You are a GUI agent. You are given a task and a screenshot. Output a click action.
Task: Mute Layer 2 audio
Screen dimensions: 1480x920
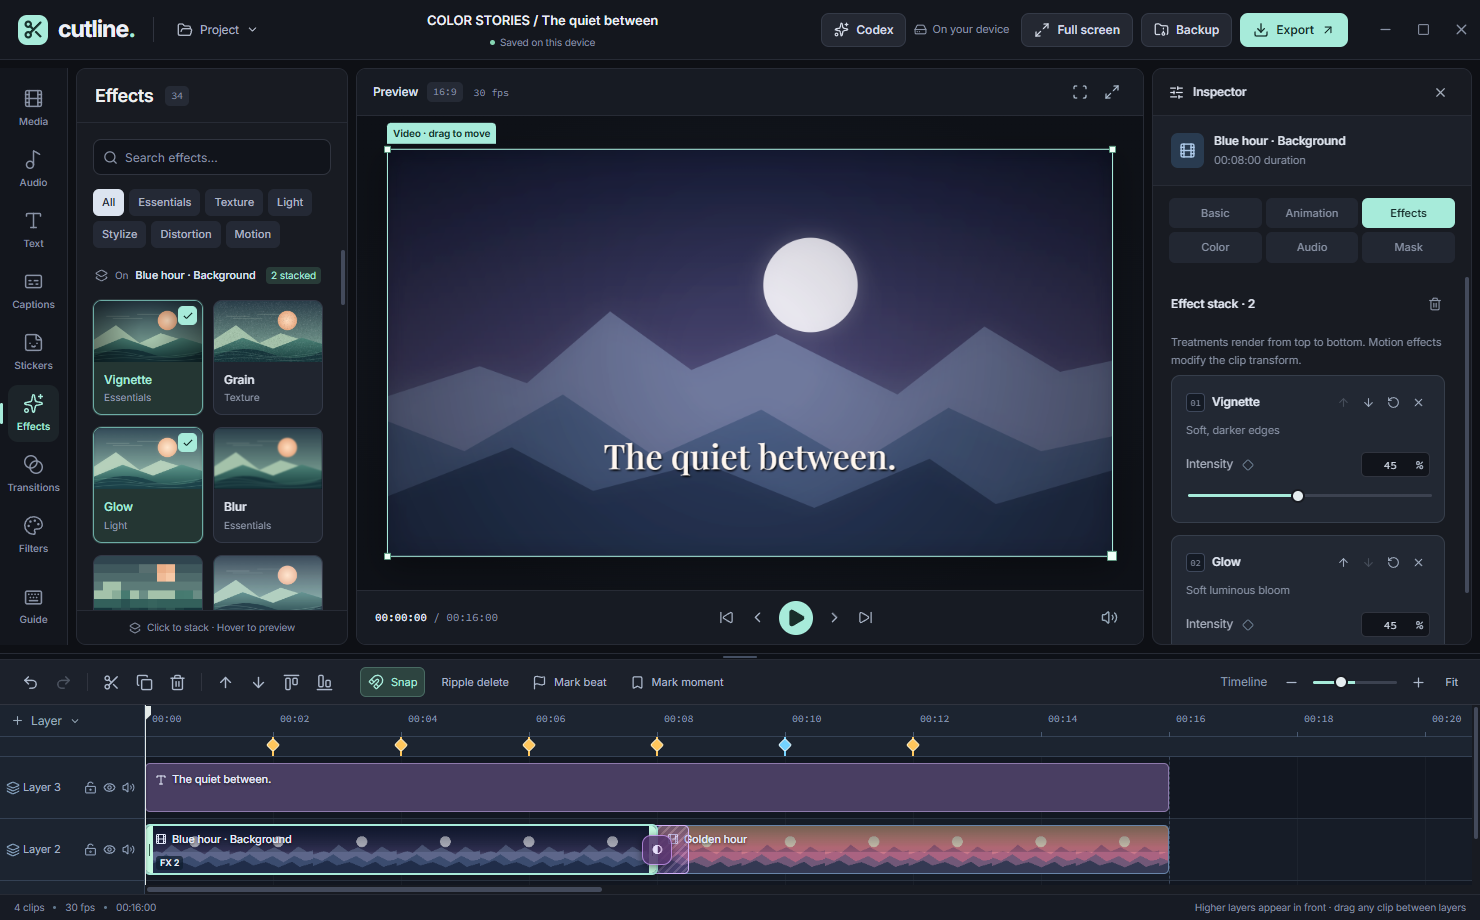pos(128,850)
